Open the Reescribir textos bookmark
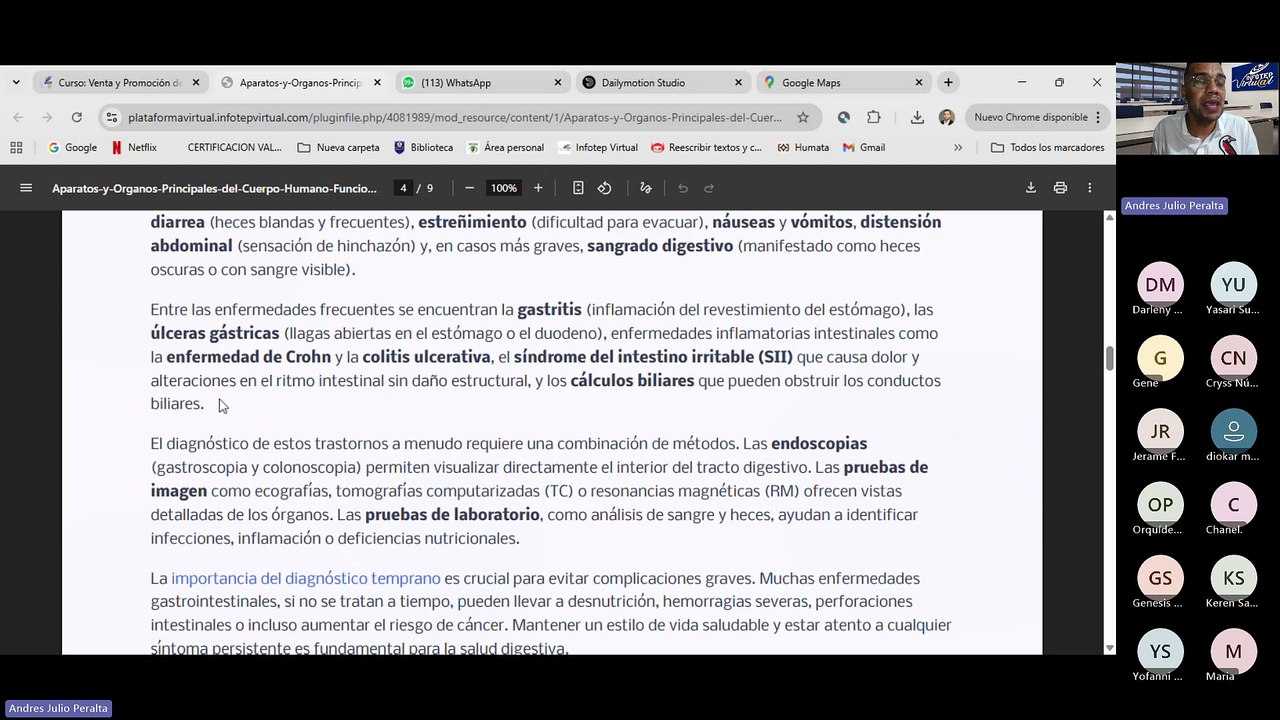This screenshot has width=1280, height=720. click(x=706, y=147)
